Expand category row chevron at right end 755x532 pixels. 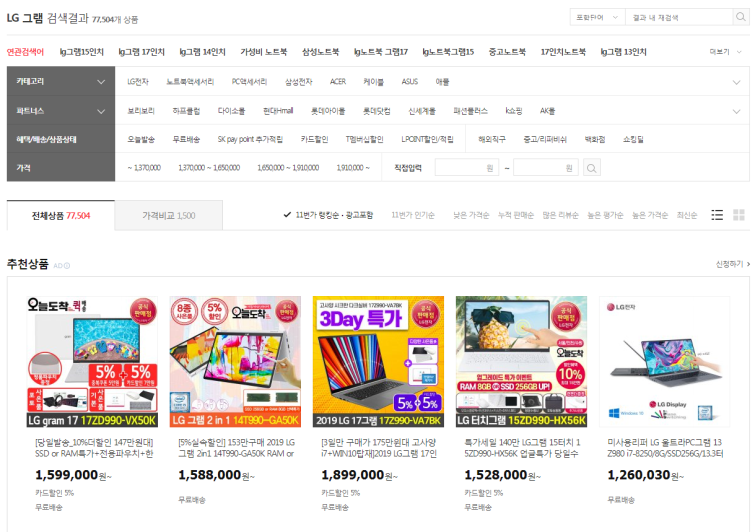736,82
